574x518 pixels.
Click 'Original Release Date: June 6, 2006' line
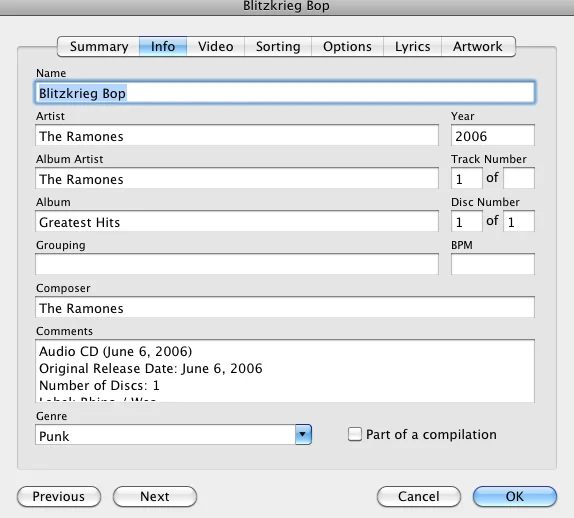coord(151,368)
